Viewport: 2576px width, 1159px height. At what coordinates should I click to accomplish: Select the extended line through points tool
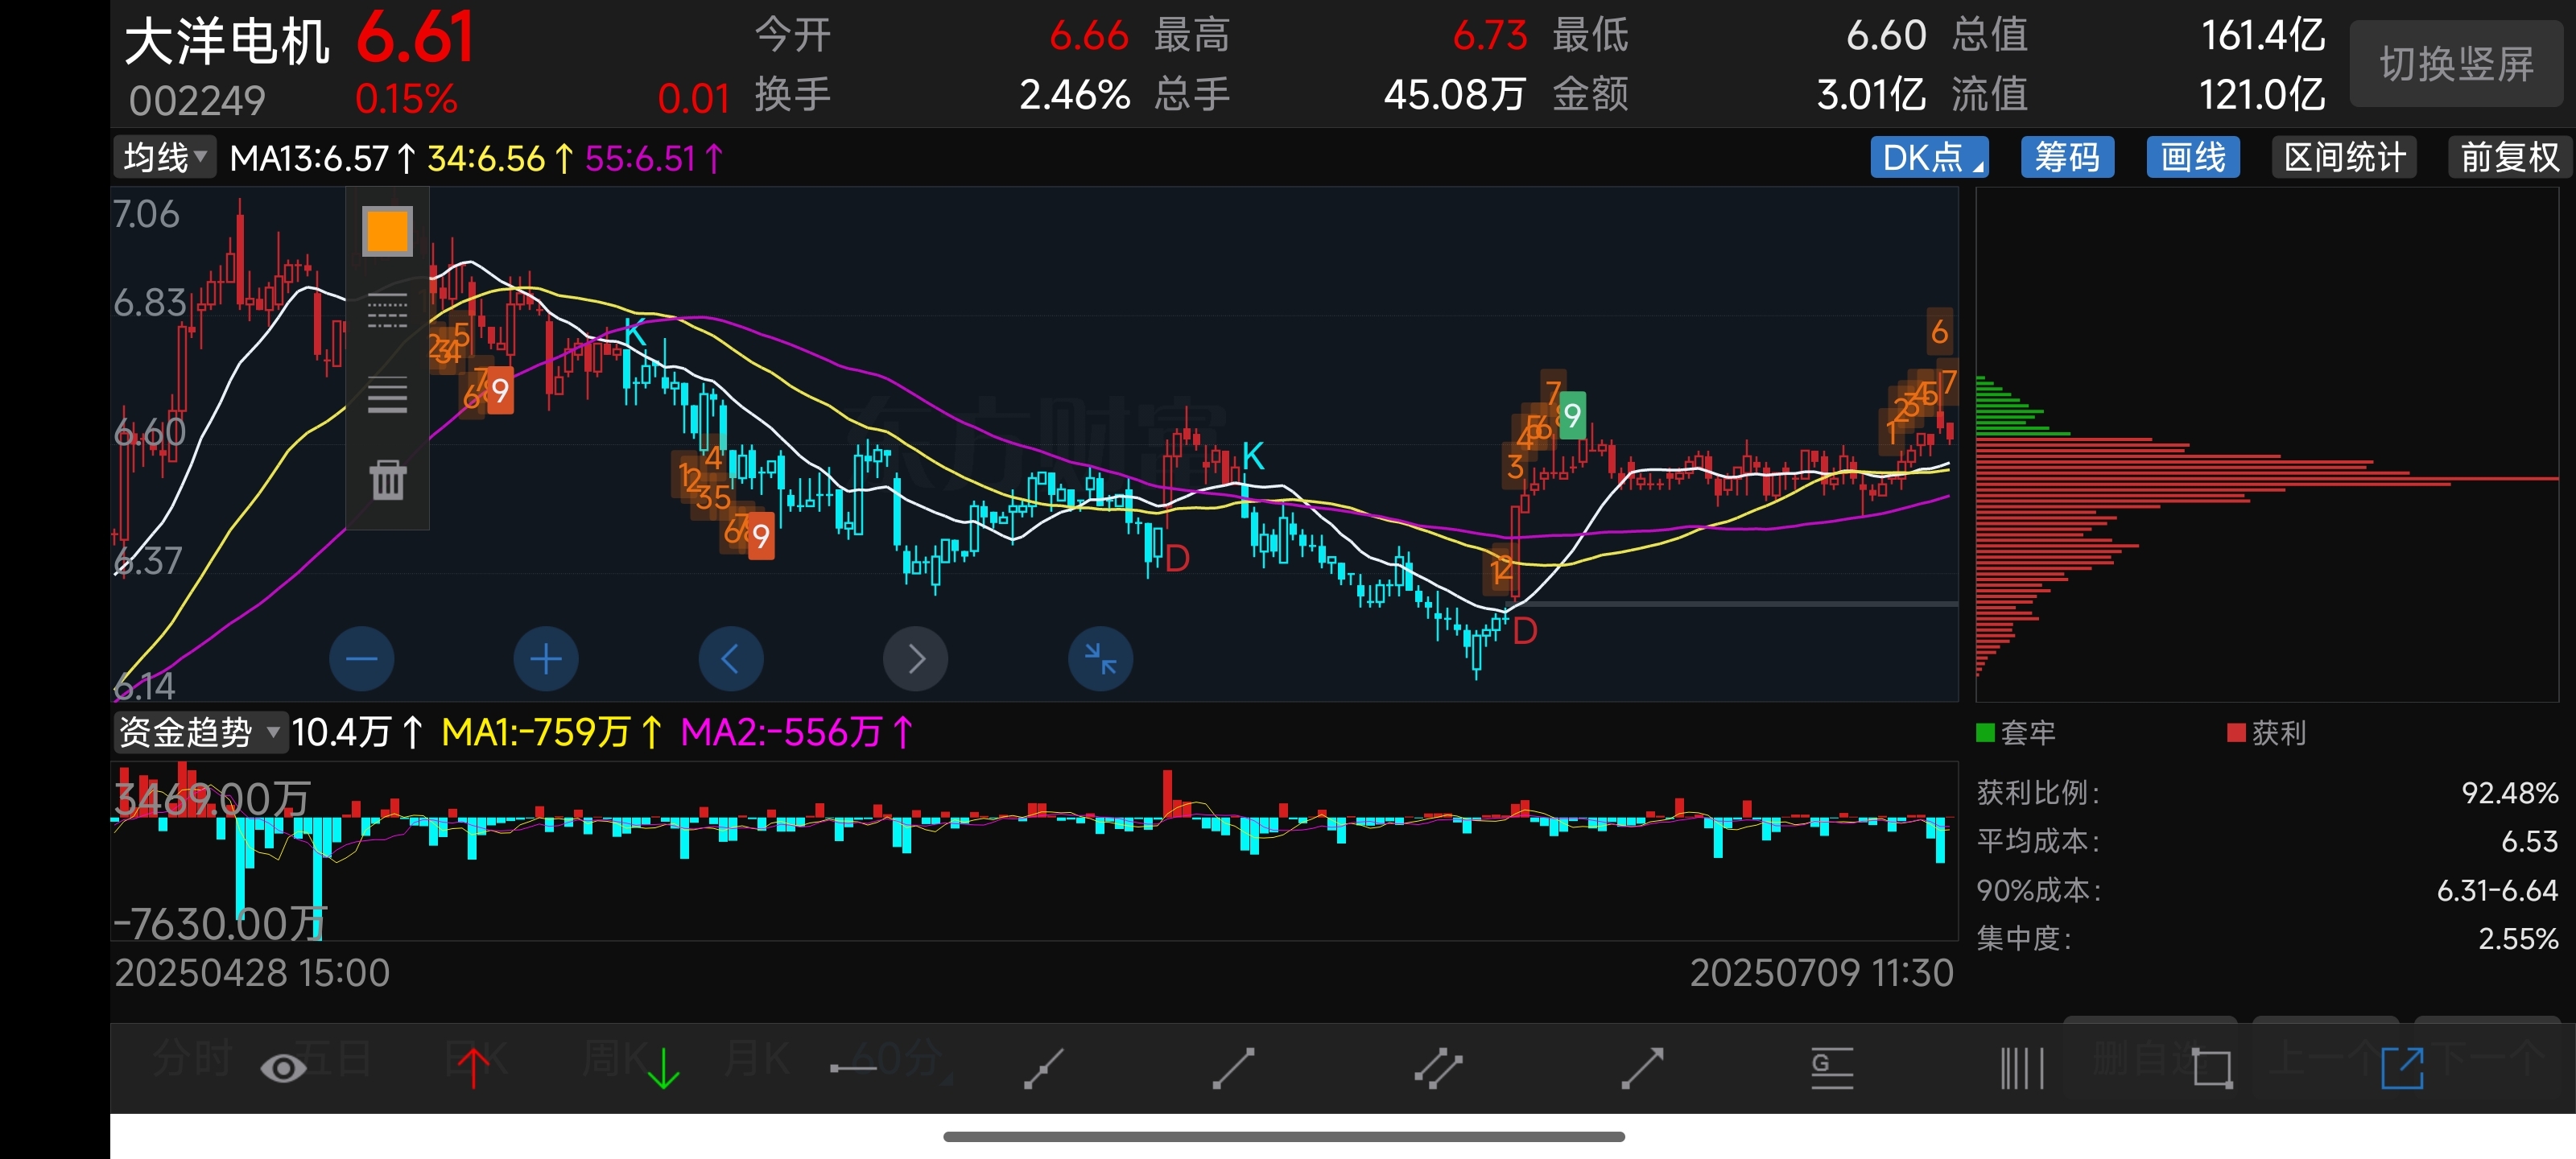tap(1043, 1068)
